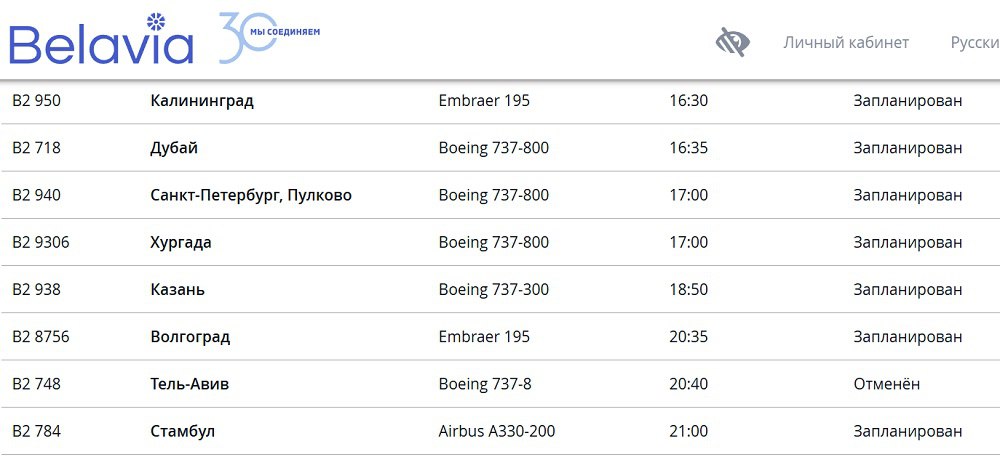Click the Казань destination
Screen dimensions: 1000x457
pyautogui.click(x=177, y=290)
